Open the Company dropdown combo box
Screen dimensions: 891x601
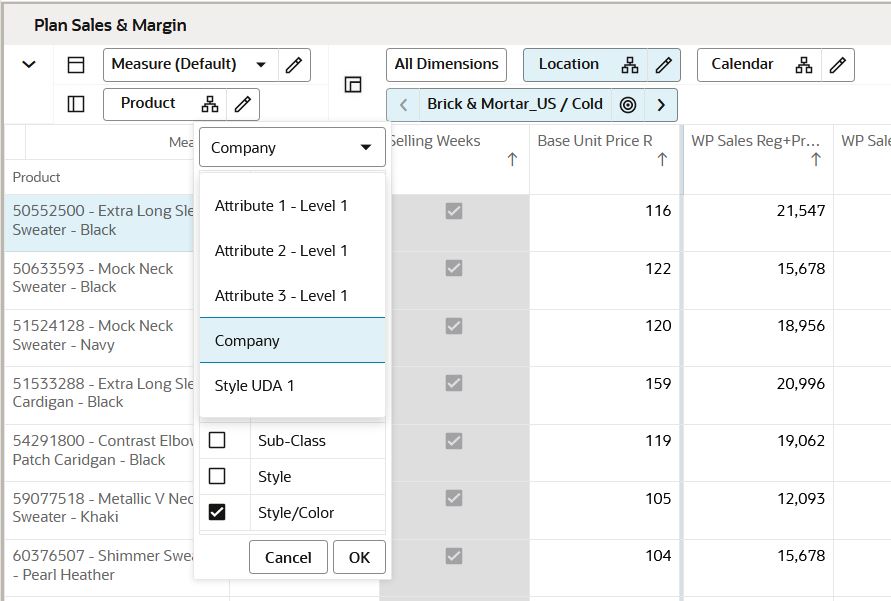click(292, 148)
